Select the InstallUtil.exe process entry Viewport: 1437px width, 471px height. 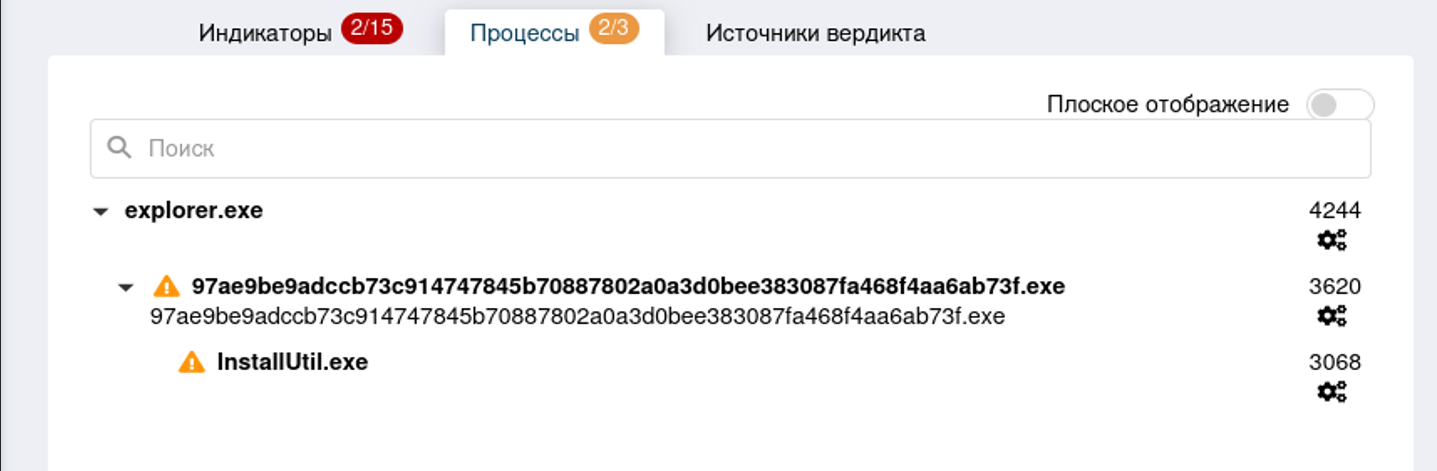coord(292,362)
